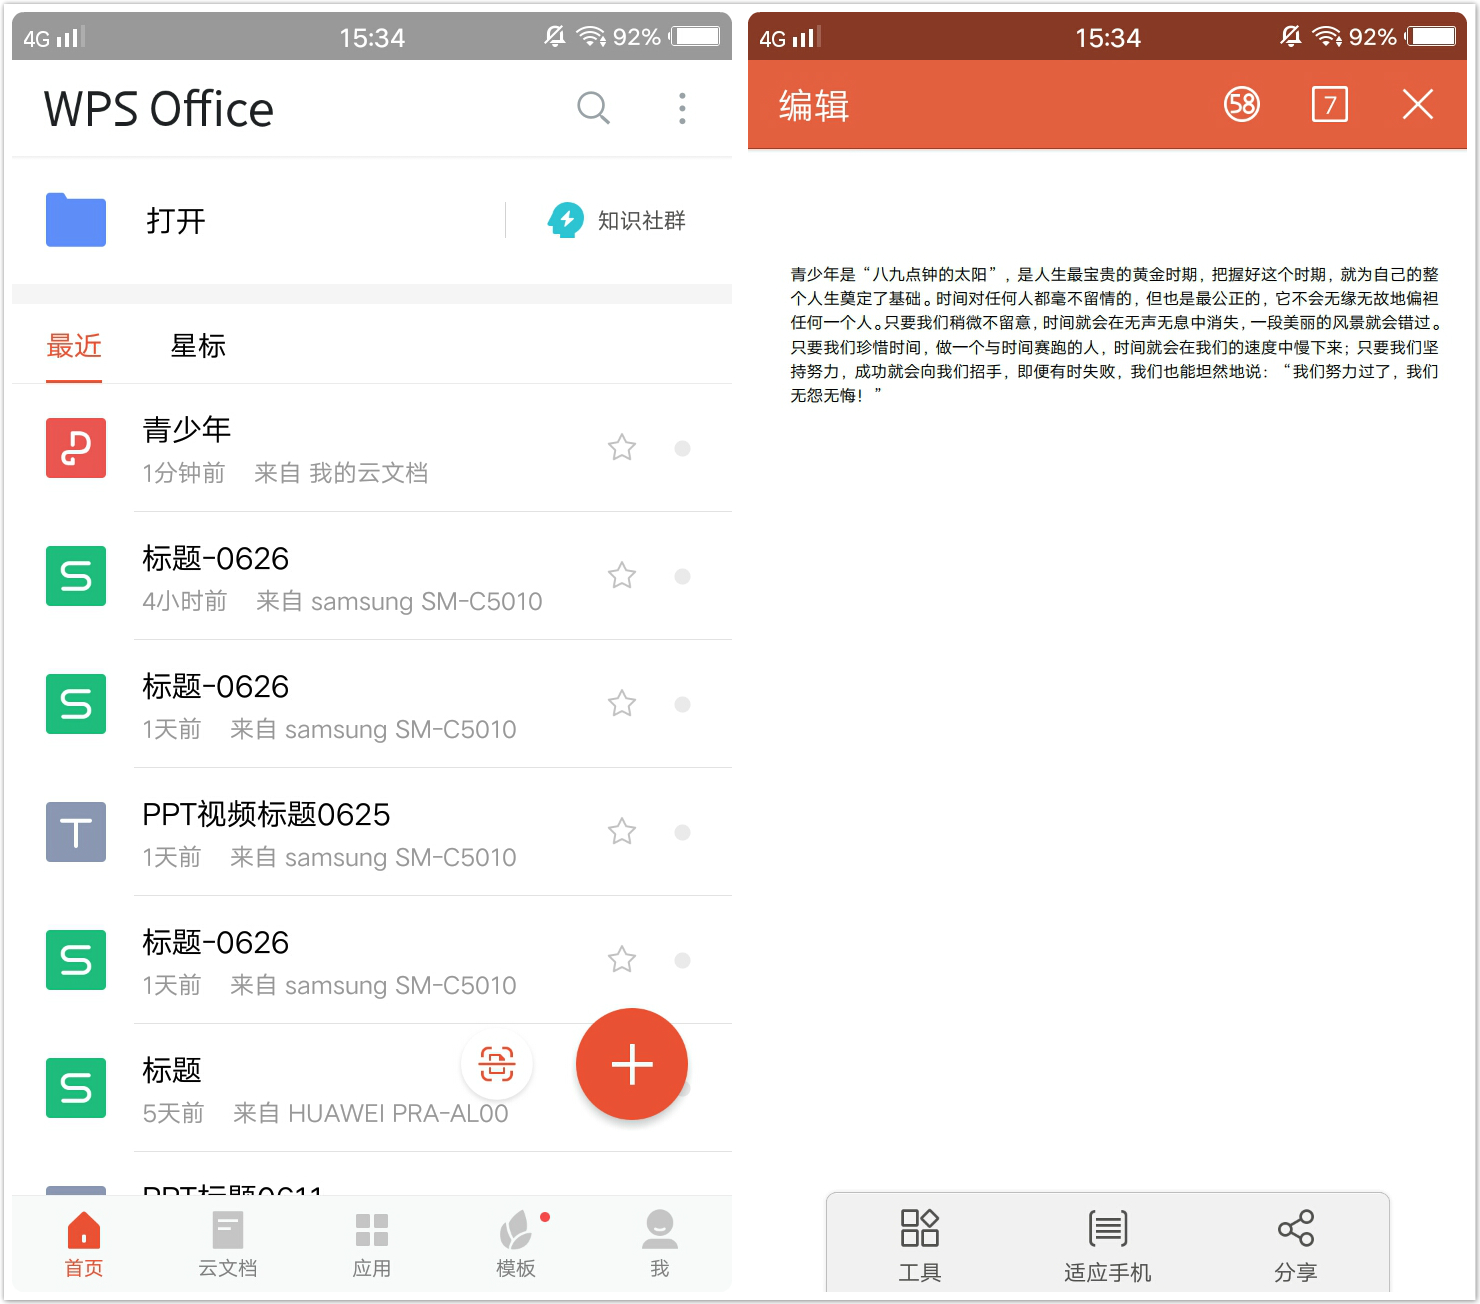Star the PPT视频标题0625 document
This screenshot has width=1480, height=1304.
(622, 831)
